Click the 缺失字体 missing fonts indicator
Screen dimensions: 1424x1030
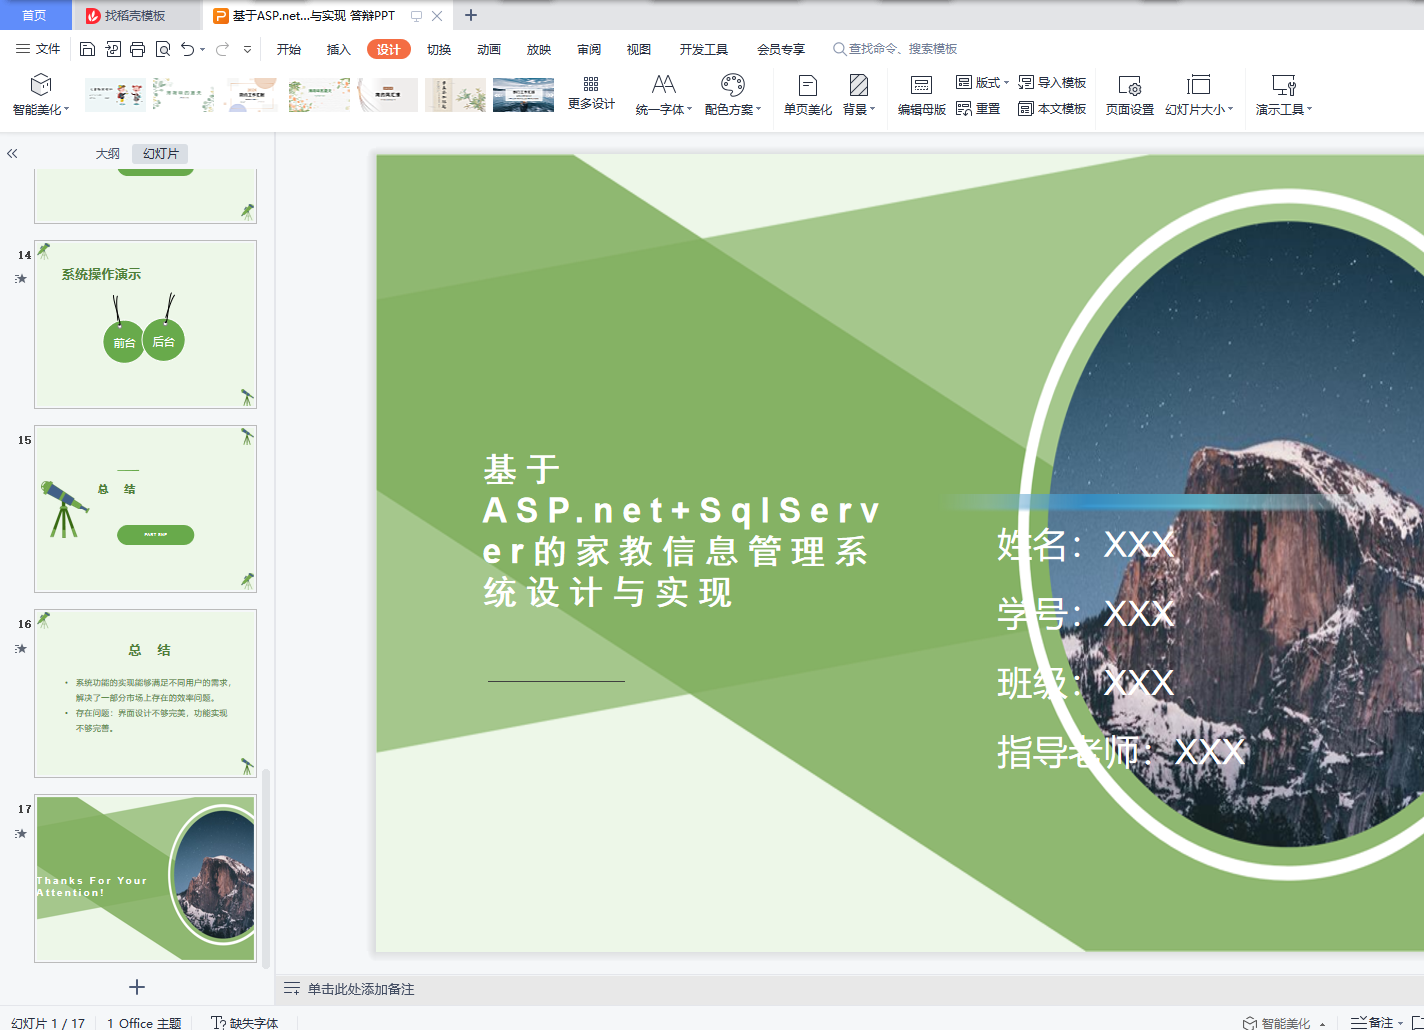245,1023
